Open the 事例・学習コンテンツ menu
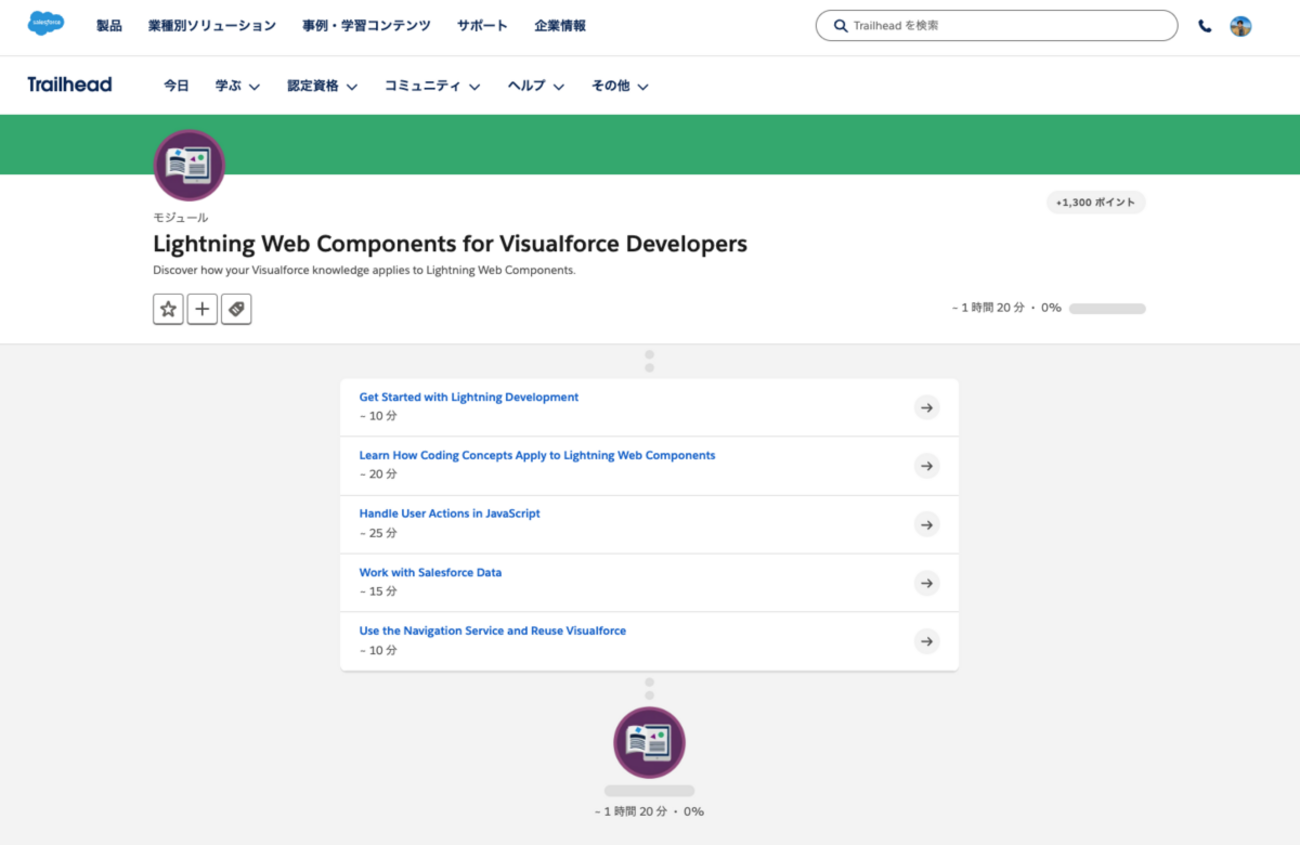1300x845 pixels. point(366,26)
